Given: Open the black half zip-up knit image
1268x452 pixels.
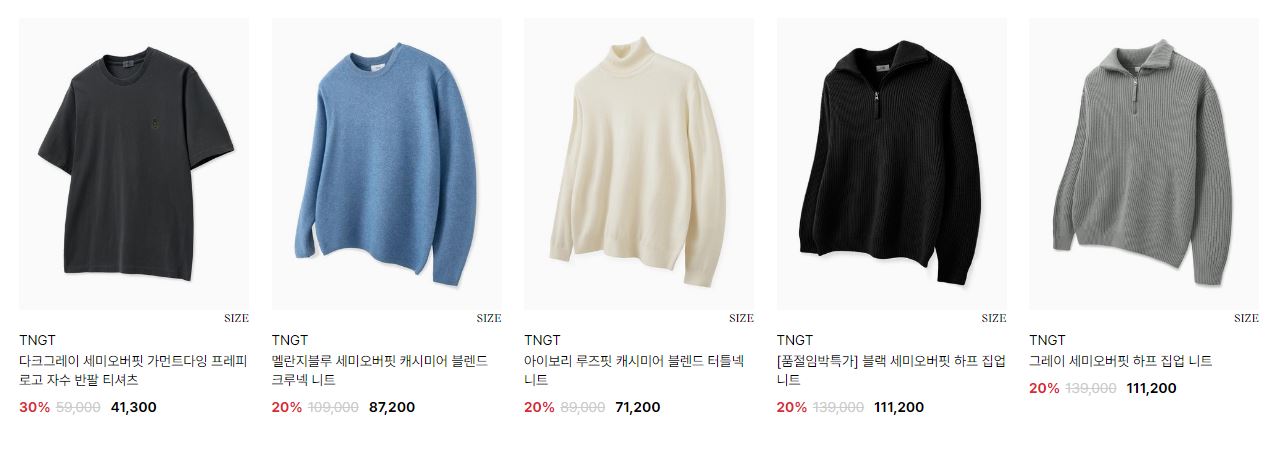Looking at the screenshot, I should [x=892, y=164].
